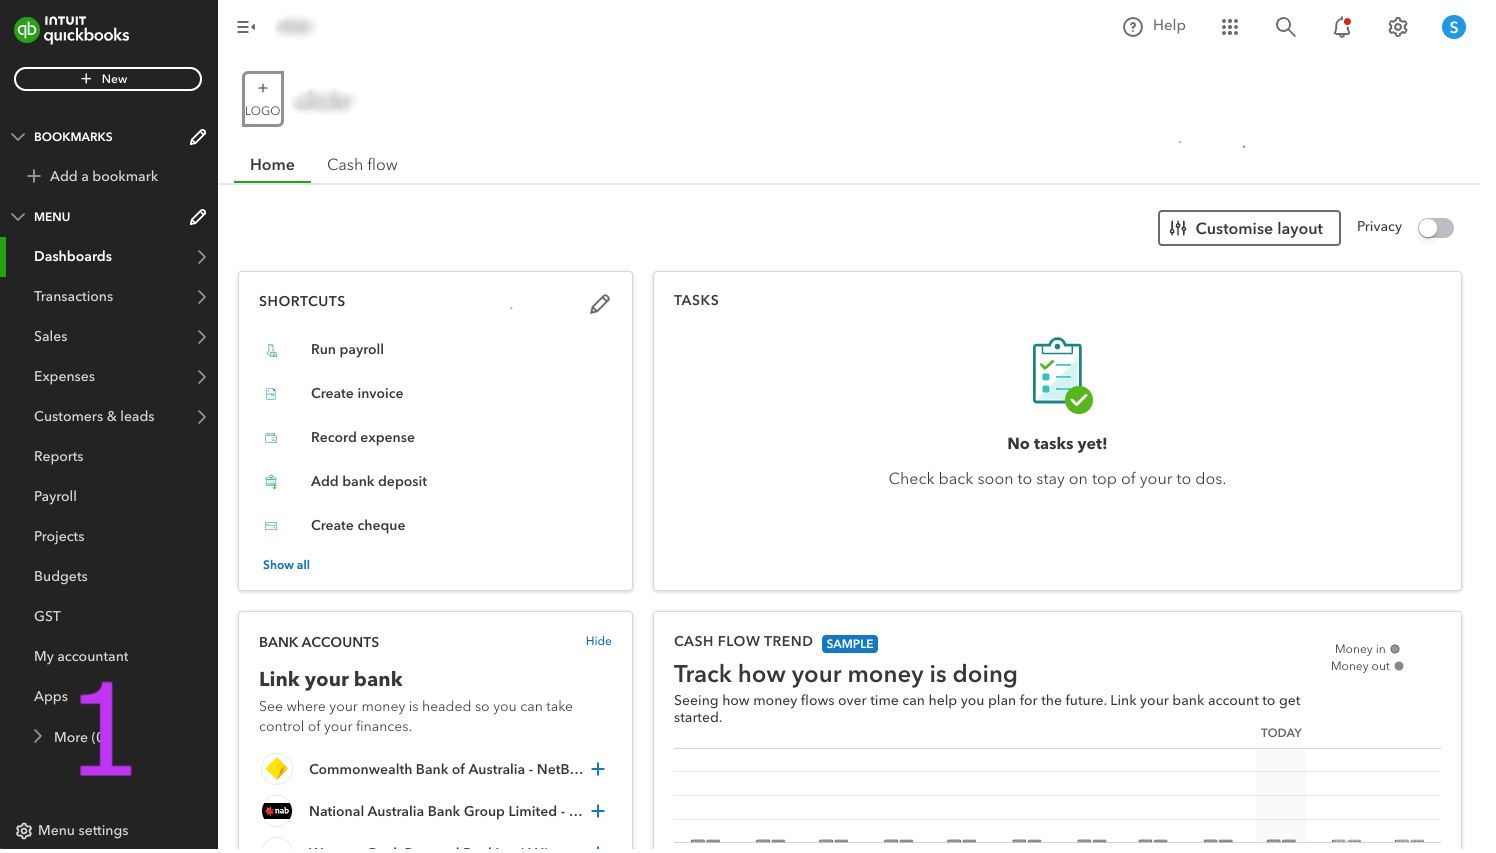Open the apps grid icon
This screenshot has width=1496, height=853.
pyautogui.click(x=1229, y=28)
